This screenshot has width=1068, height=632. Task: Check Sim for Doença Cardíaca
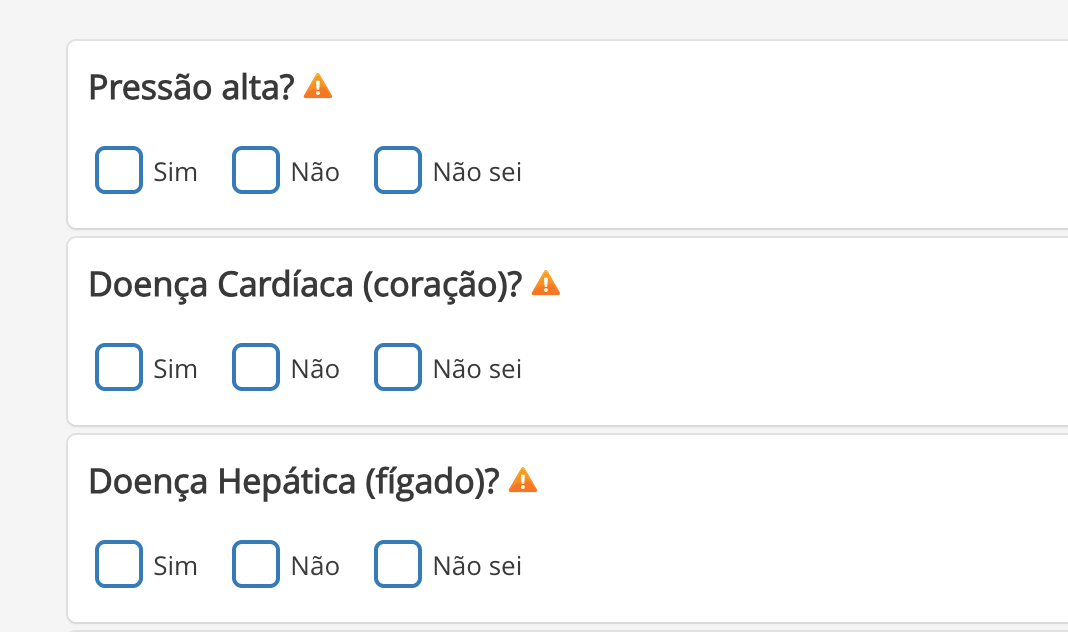[118, 367]
